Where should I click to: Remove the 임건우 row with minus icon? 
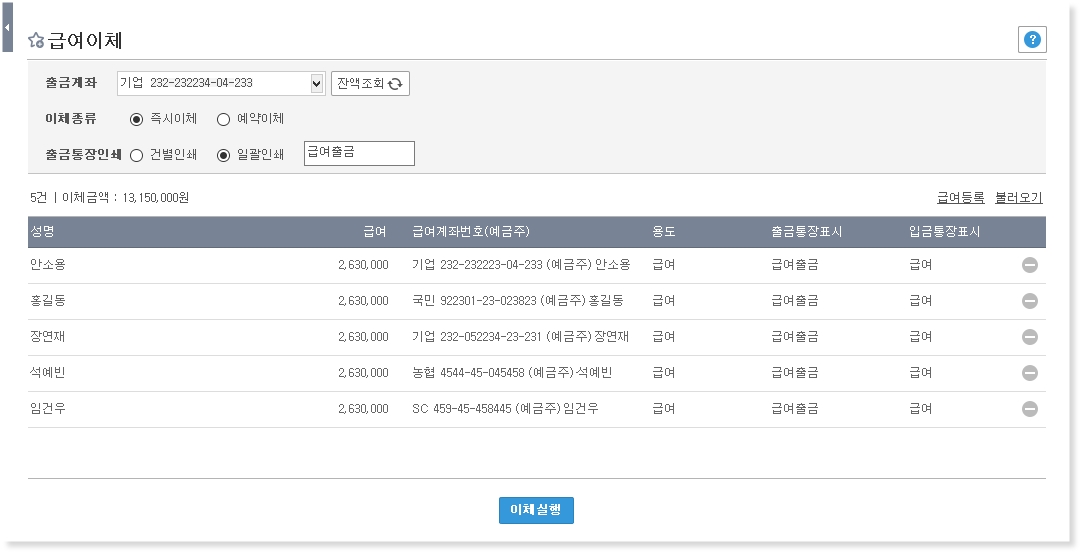pyautogui.click(x=1029, y=409)
